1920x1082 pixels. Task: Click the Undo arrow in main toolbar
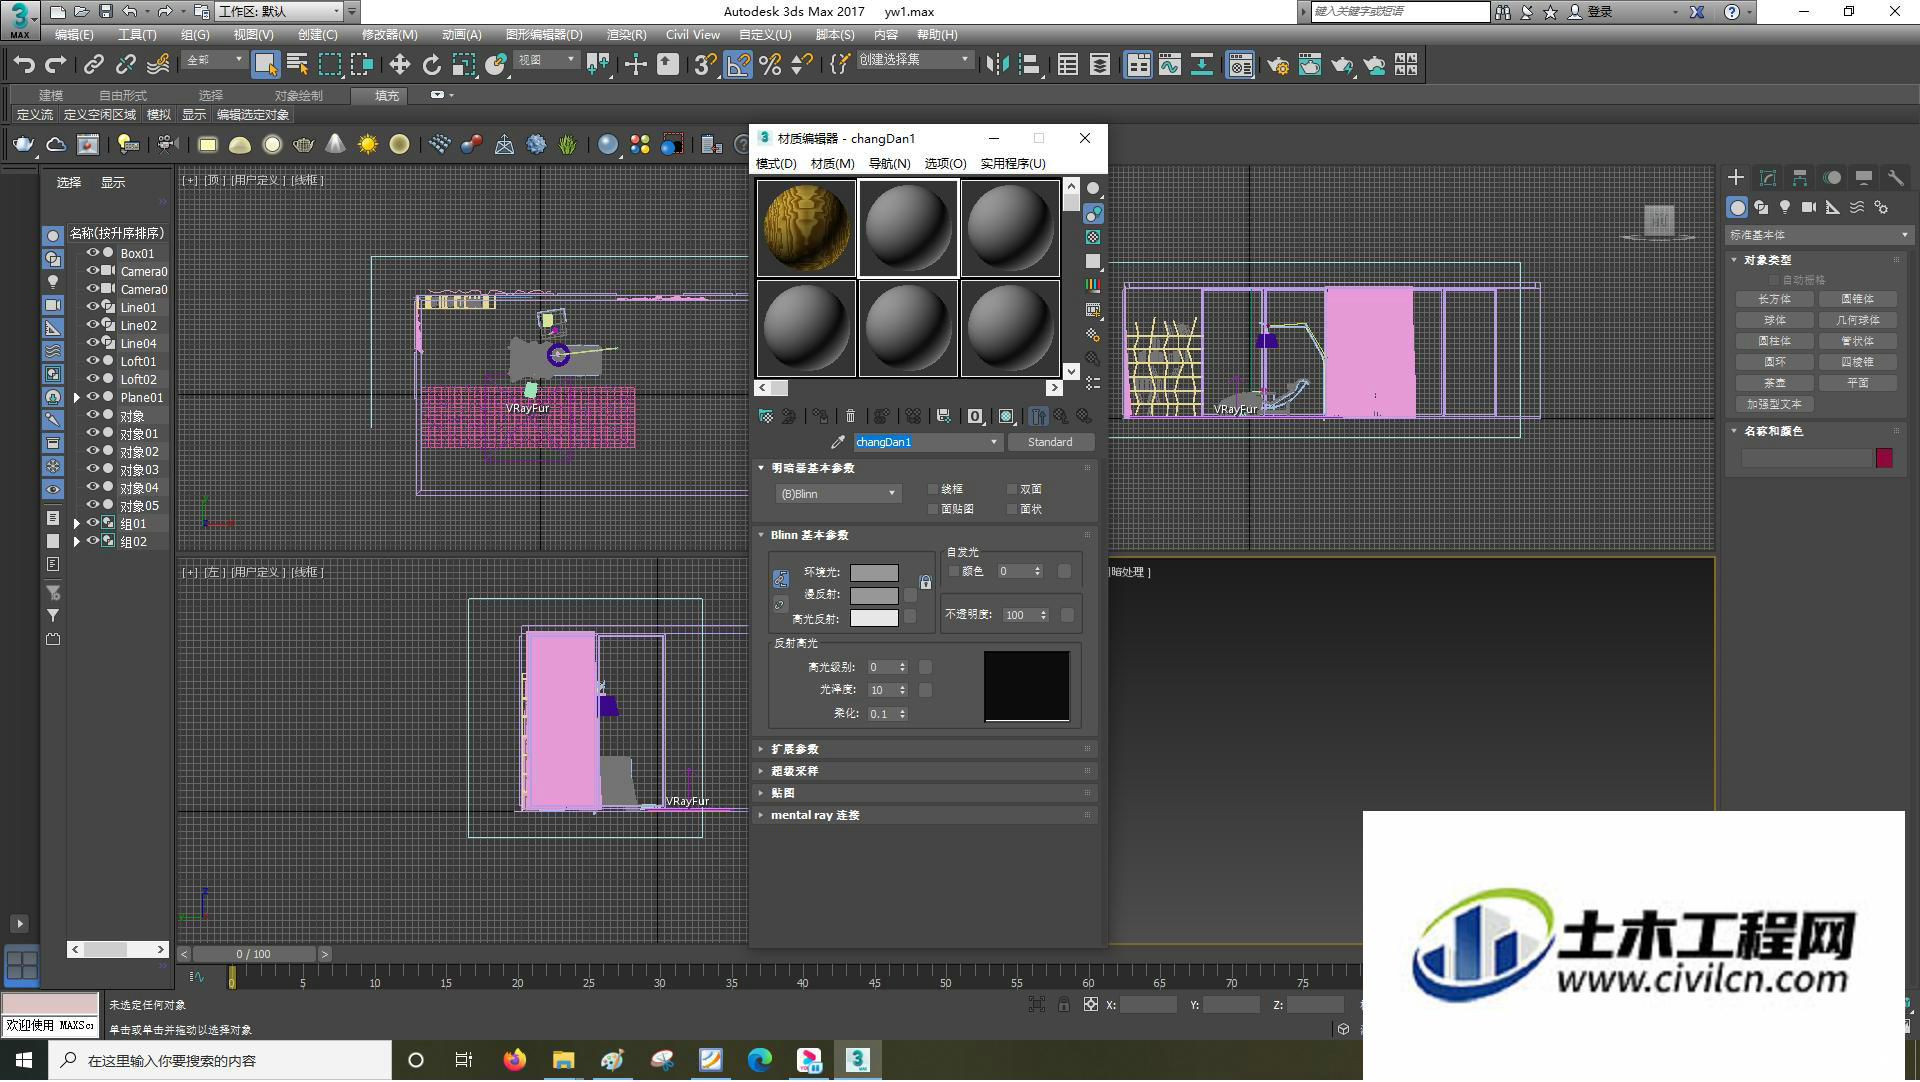(x=24, y=65)
